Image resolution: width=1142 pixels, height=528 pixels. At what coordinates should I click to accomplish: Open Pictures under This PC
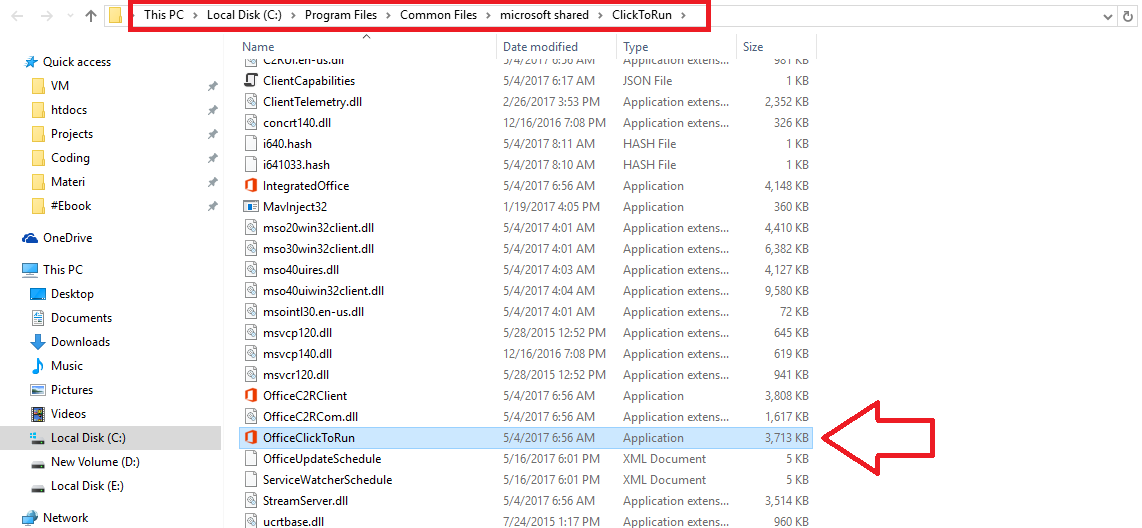pyautogui.click(x=71, y=390)
